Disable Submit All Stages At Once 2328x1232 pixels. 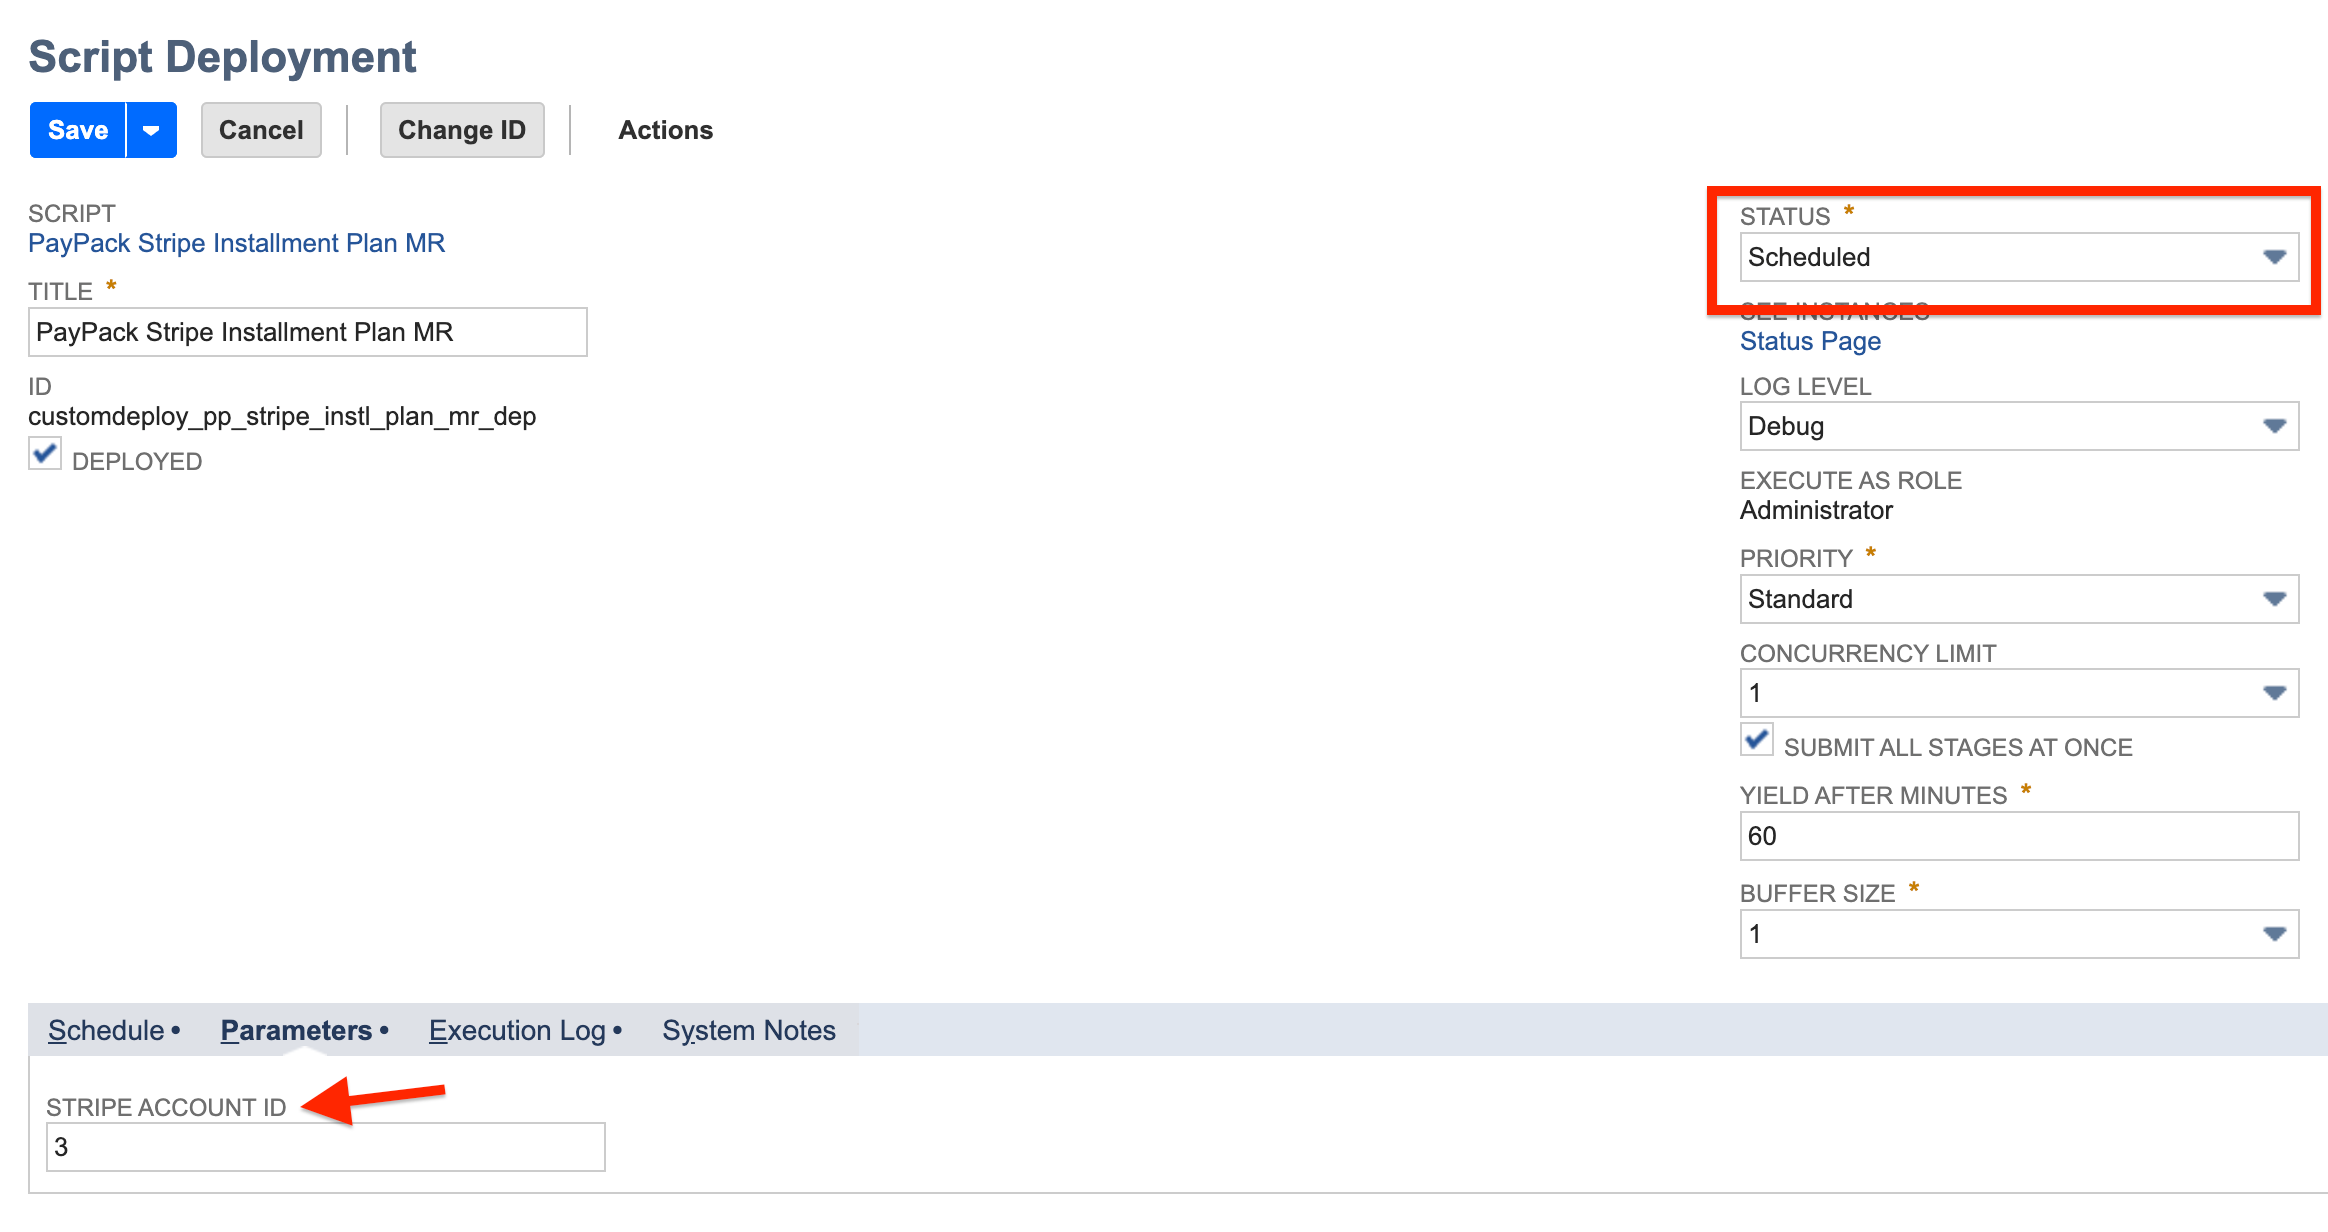pos(1757,740)
